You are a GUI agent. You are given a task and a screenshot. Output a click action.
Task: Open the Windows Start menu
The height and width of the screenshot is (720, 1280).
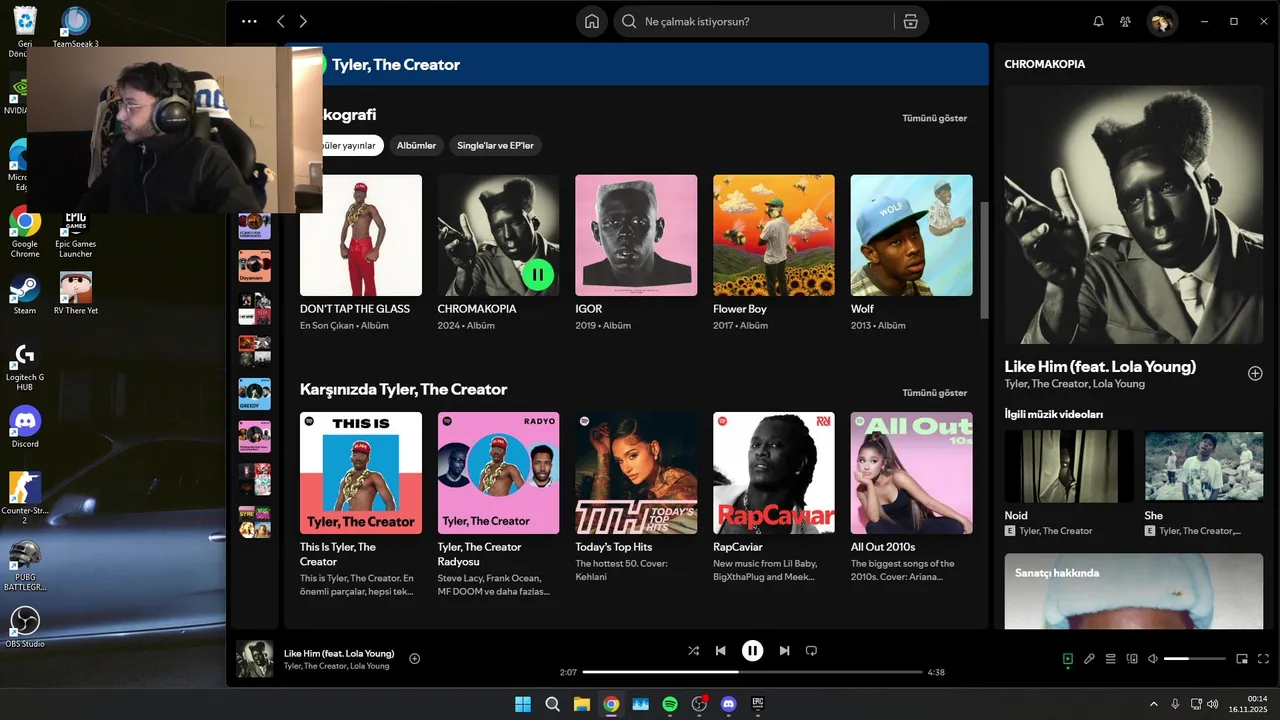[x=523, y=704]
